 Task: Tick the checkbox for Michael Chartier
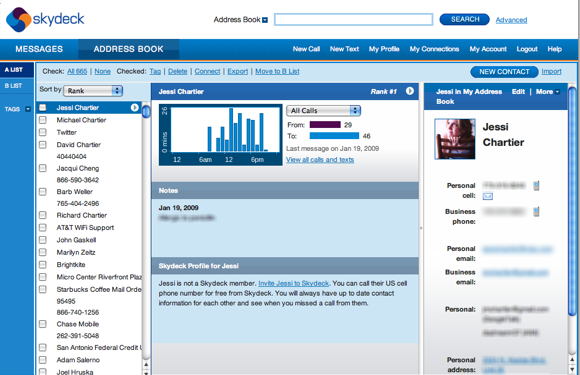[x=43, y=120]
